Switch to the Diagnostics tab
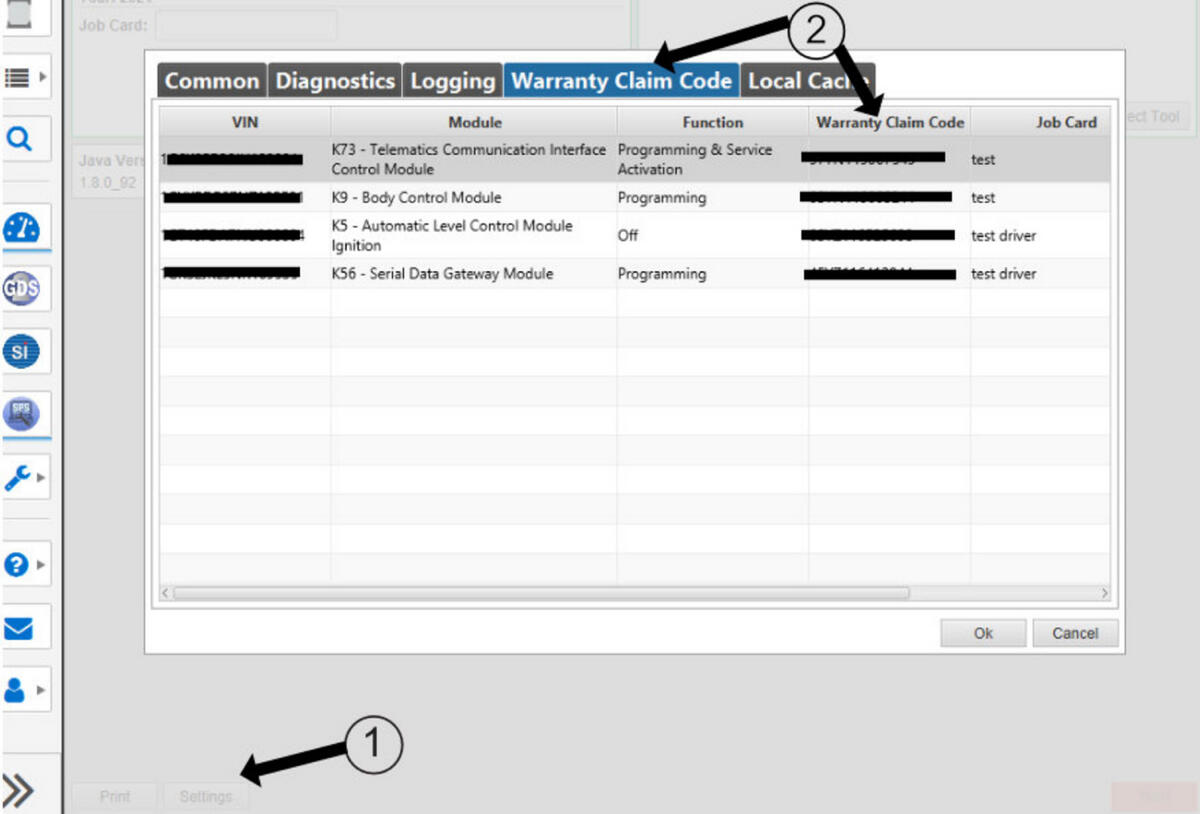1200x814 pixels. coord(335,81)
